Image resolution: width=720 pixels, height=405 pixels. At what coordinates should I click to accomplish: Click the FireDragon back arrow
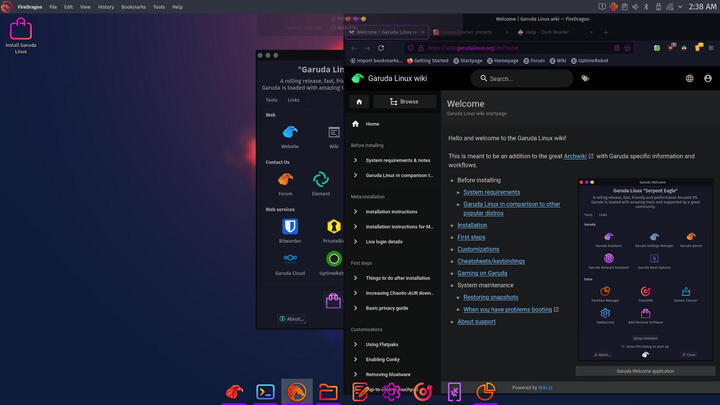[354, 48]
